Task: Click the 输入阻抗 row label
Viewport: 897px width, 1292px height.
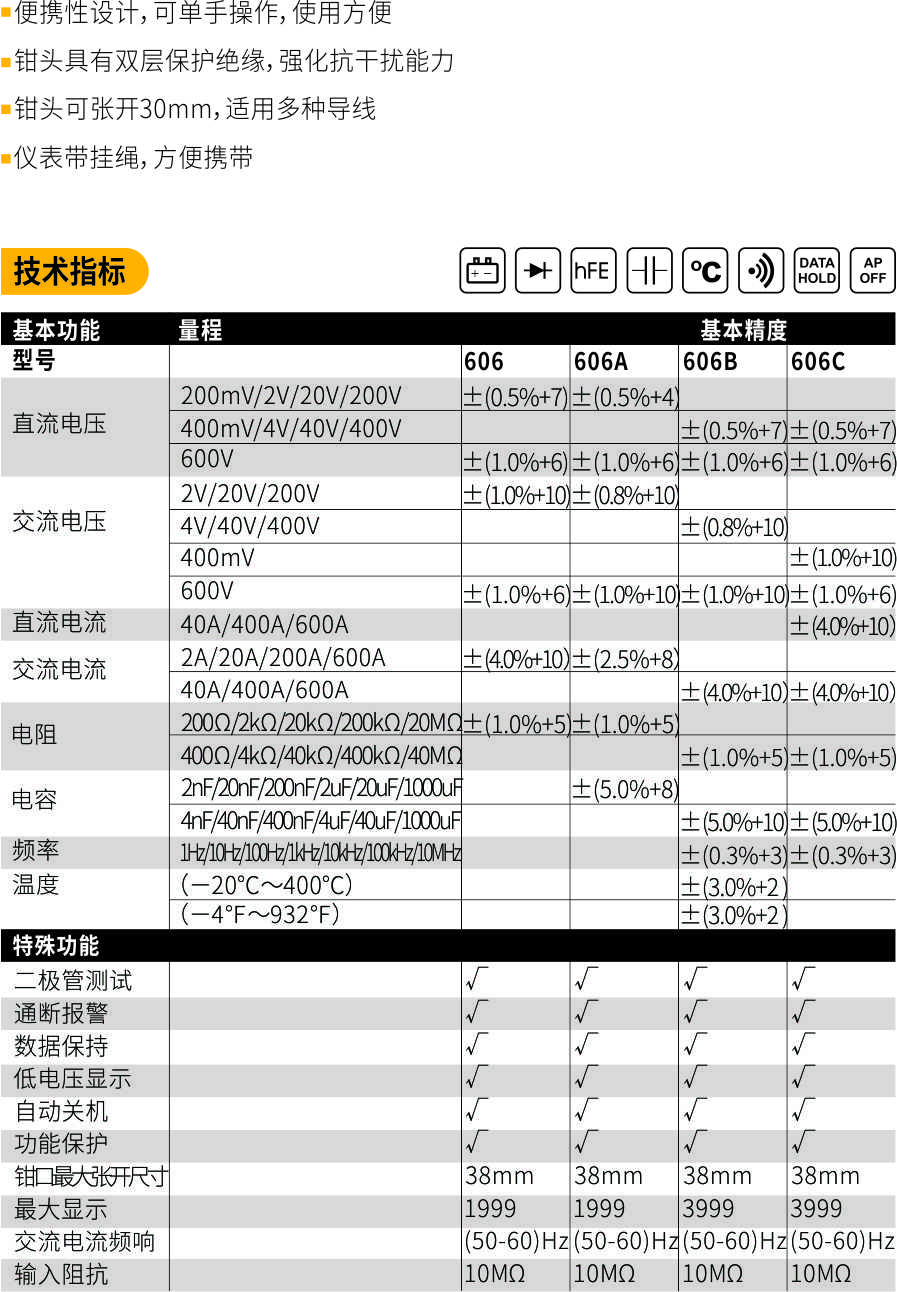Action: (x=61, y=1274)
